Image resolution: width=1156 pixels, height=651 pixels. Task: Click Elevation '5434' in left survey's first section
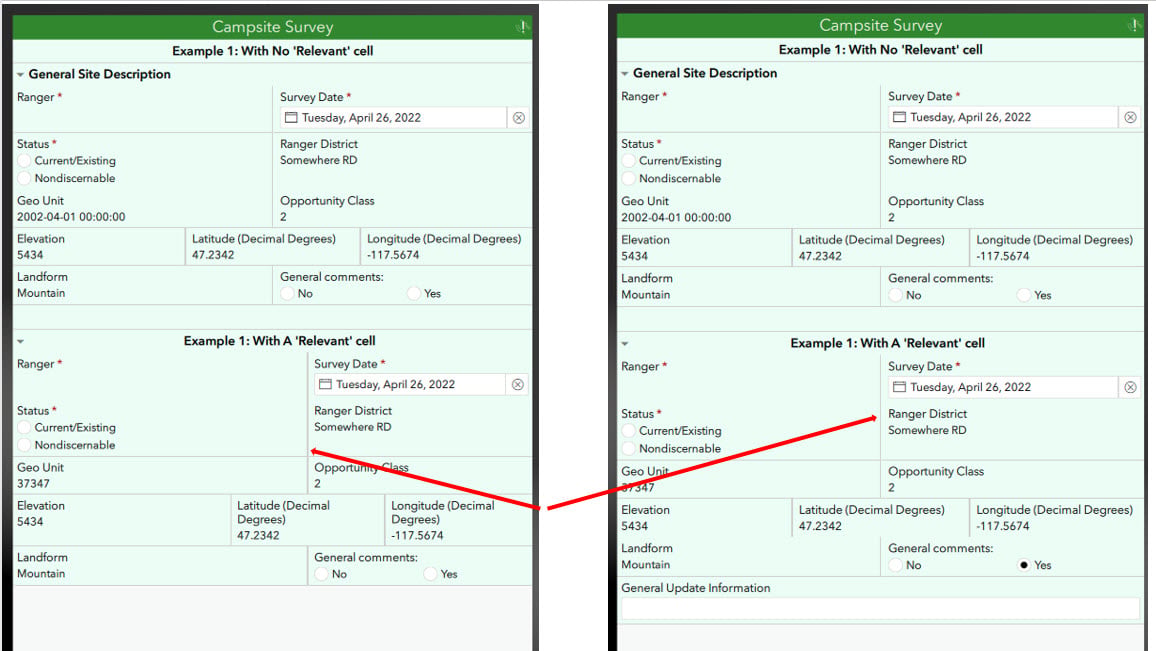(30, 255)
